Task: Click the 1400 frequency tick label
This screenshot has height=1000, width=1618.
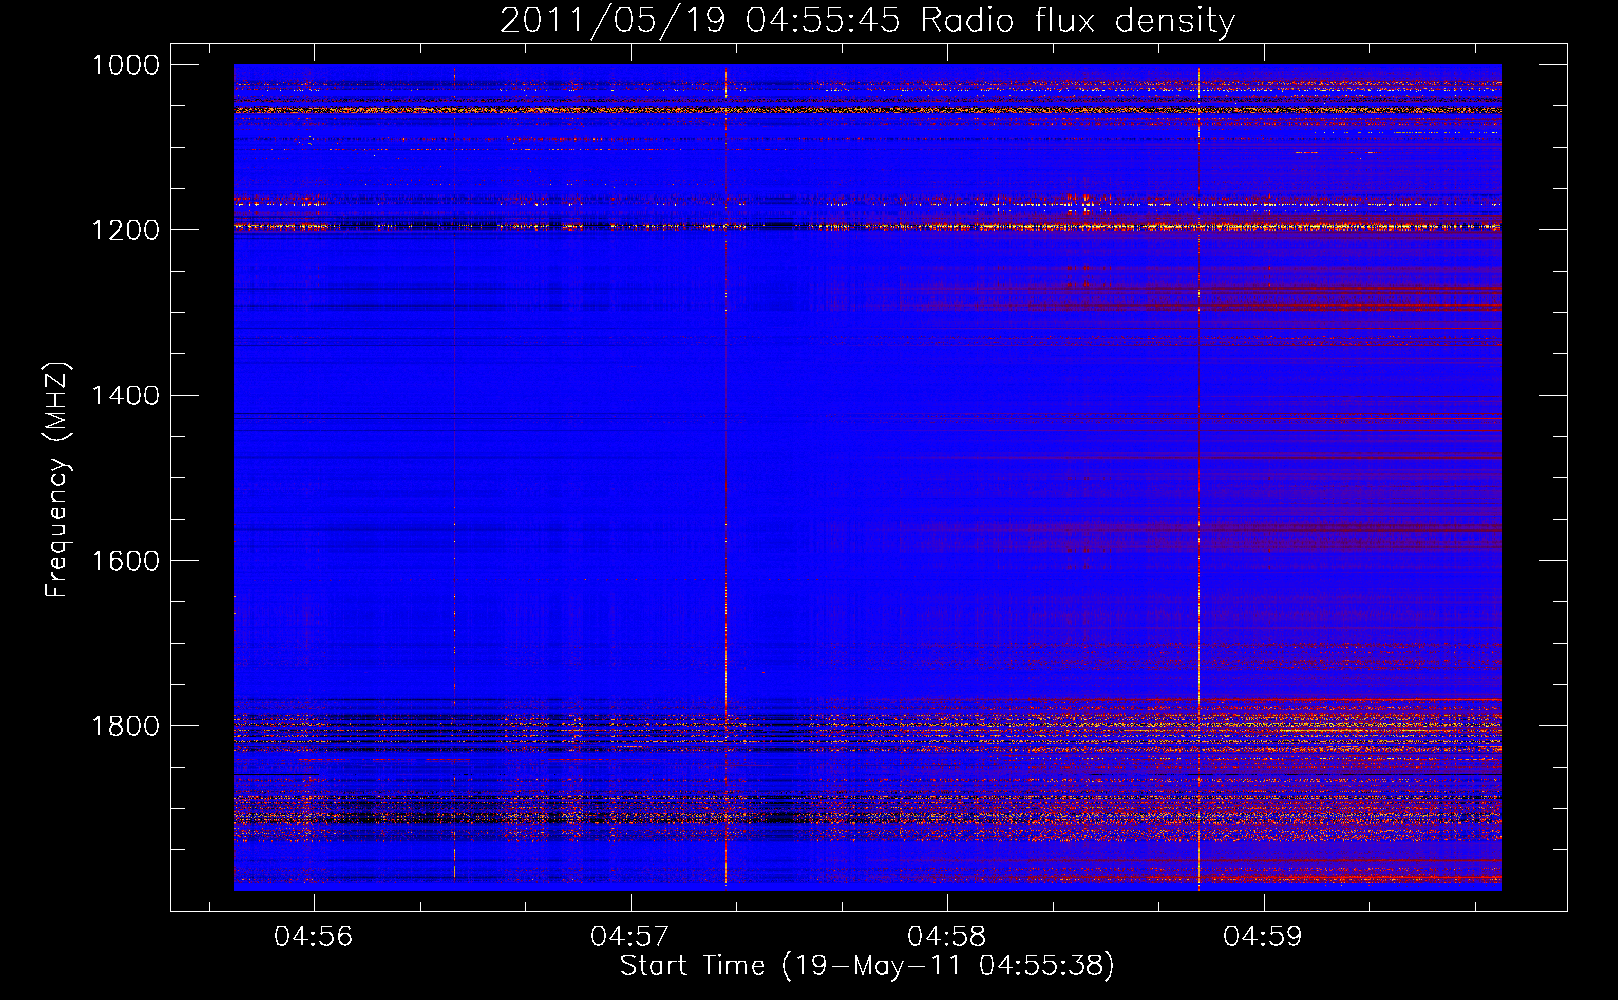Action: pos(126,395)
